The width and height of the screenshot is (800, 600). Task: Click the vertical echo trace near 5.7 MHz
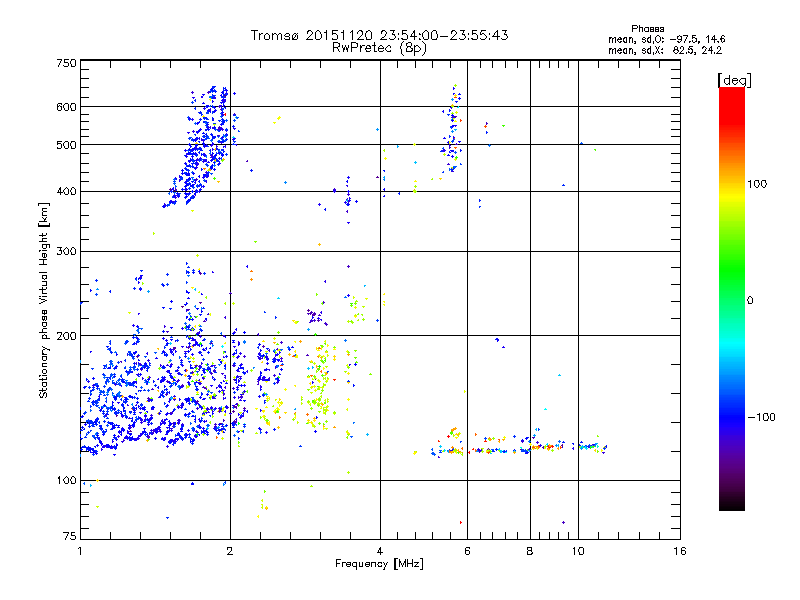click(x=453, y=130)
